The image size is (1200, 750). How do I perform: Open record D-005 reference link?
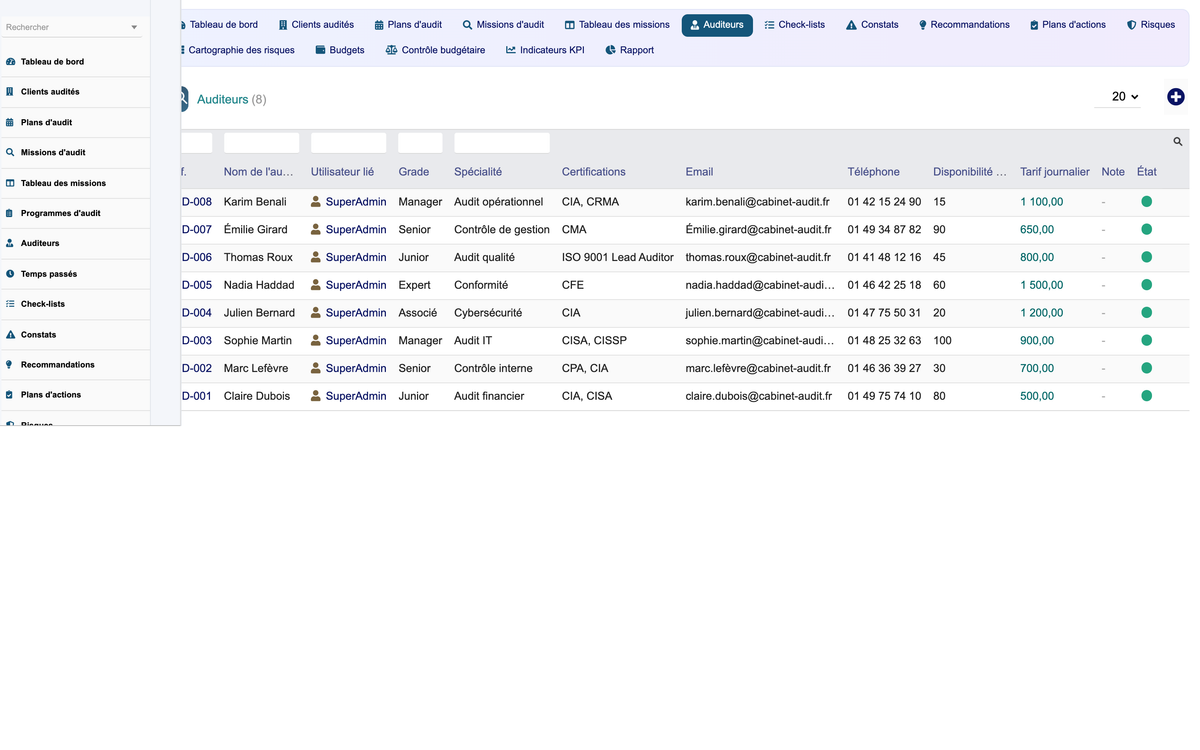(x=197, y=285)
